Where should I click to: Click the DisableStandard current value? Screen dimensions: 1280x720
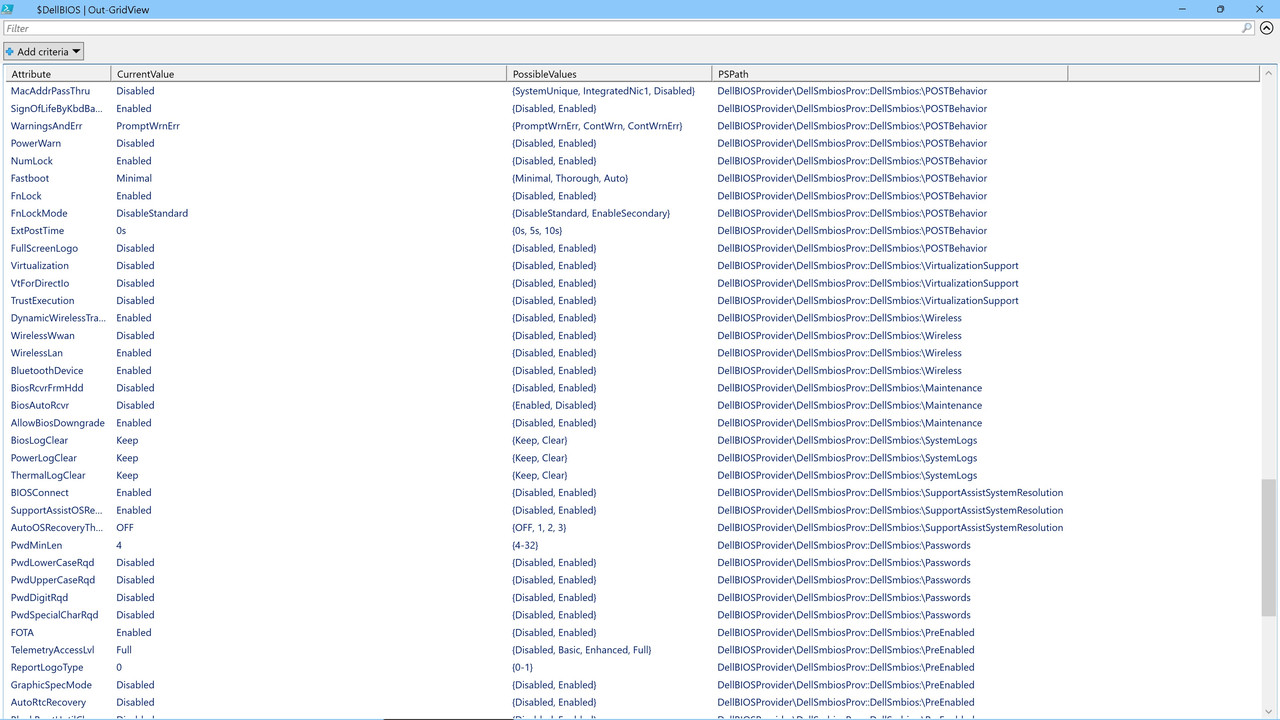coord(152,213)
